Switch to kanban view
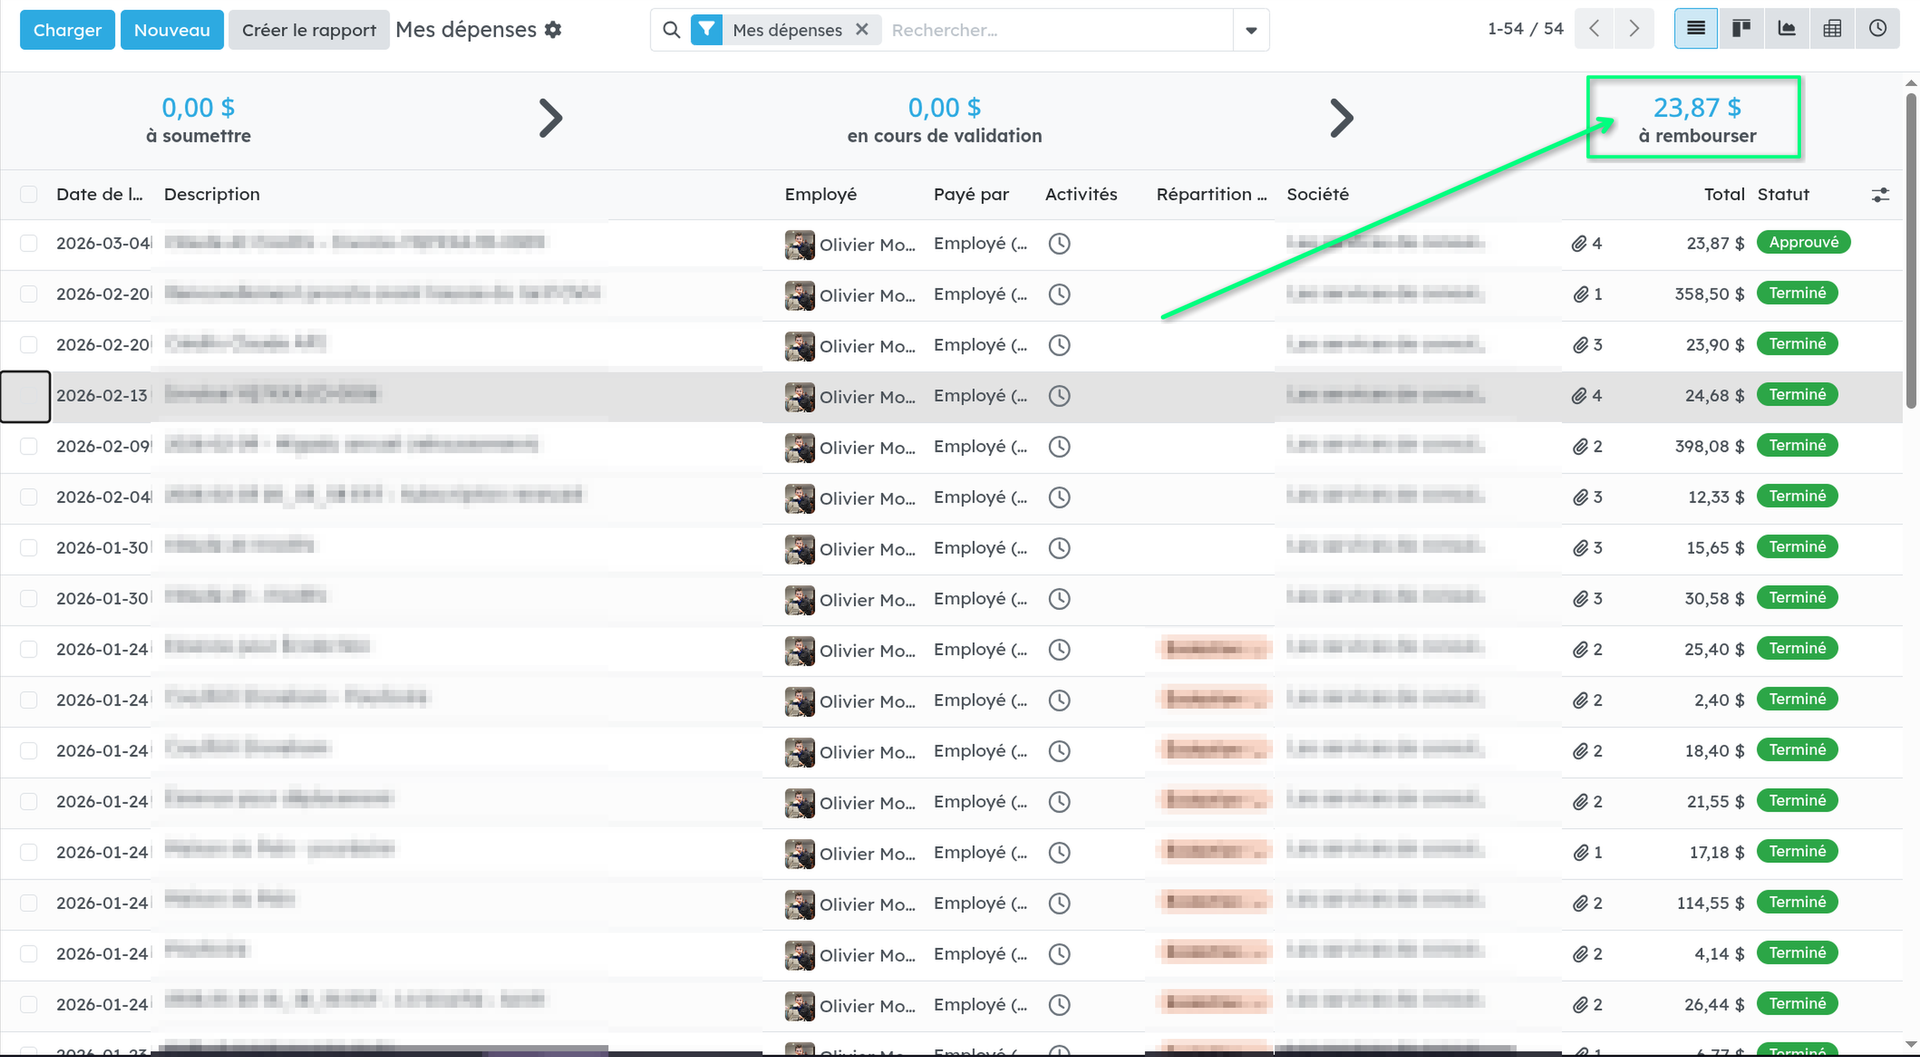Screen dimensions: 1920x1057 coord(1741,29)
